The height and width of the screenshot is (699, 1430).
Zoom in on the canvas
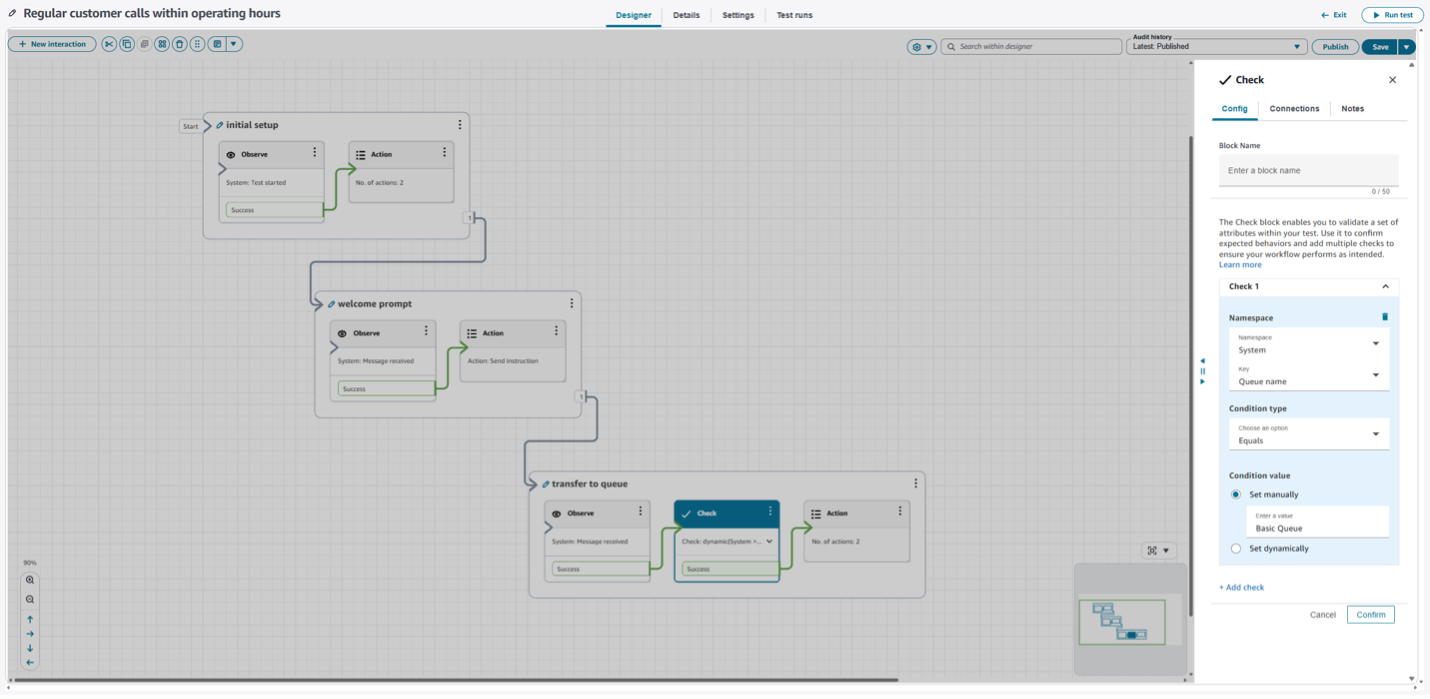[30, 580]
